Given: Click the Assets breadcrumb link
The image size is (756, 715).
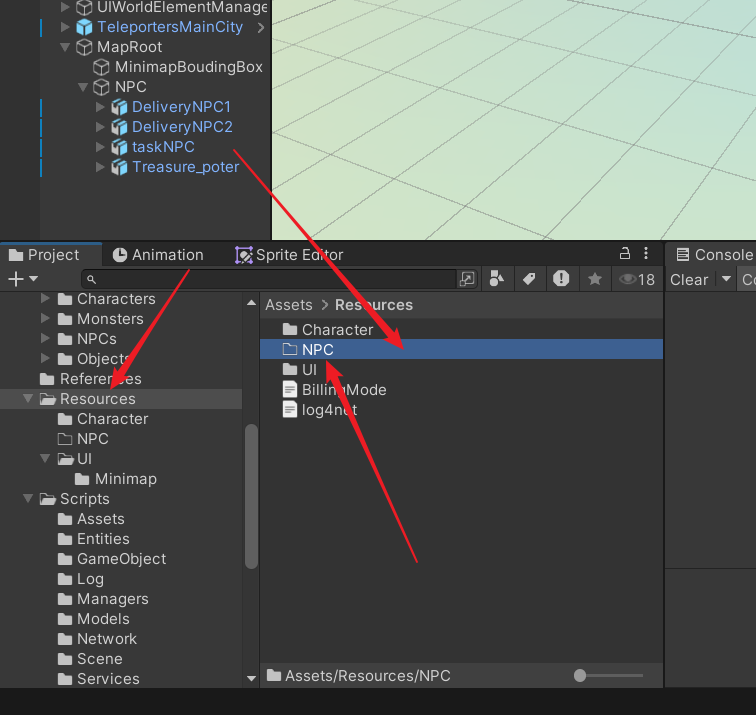Looking at the screenshot, I should point(288,305).
